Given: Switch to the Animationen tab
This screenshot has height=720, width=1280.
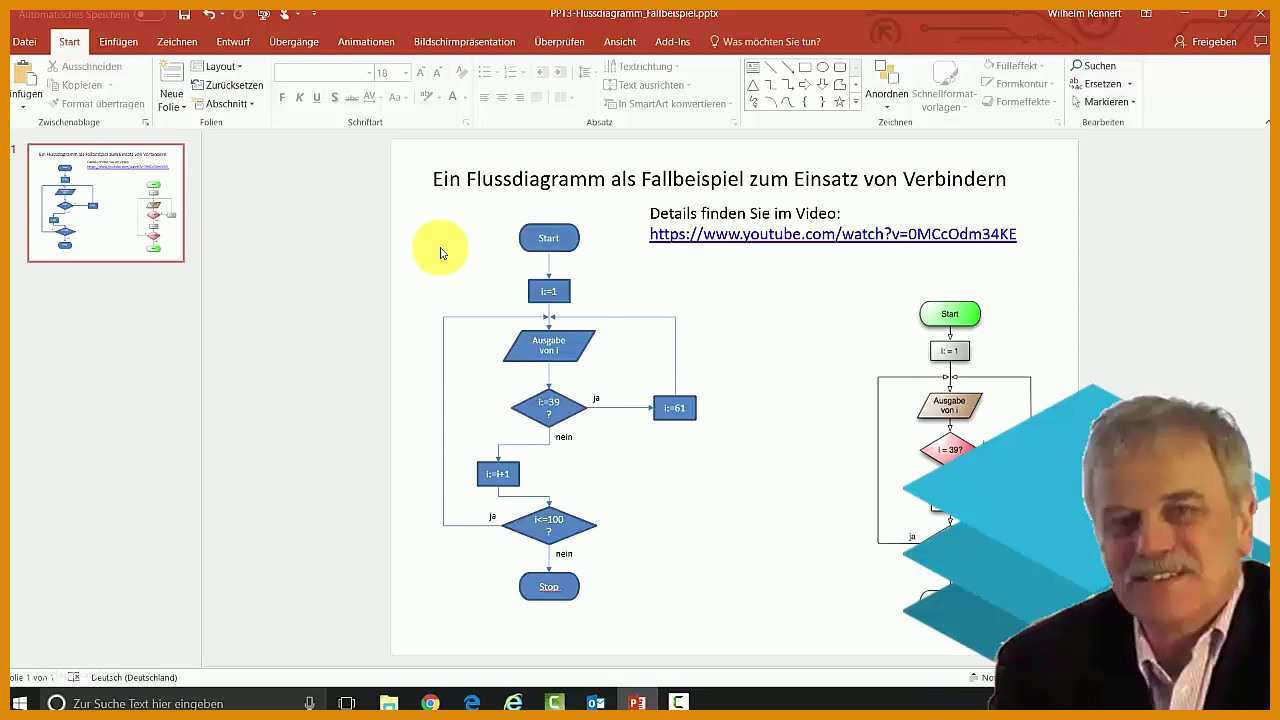Looking at the screenshot, I should coord(366,42).
